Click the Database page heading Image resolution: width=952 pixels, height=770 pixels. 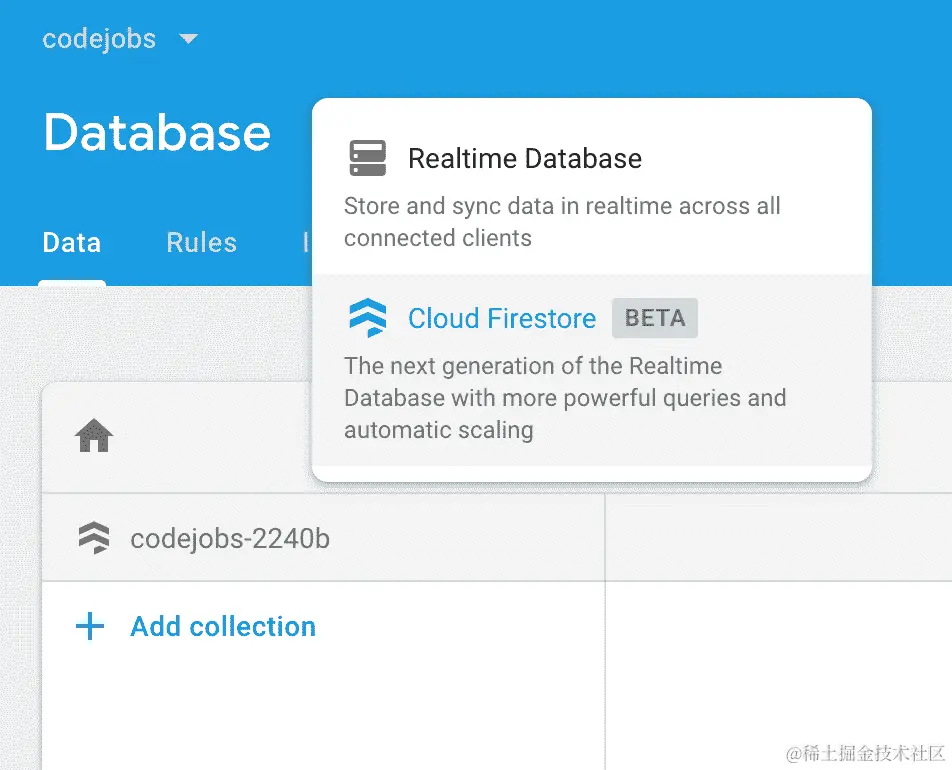pos(157,132)
